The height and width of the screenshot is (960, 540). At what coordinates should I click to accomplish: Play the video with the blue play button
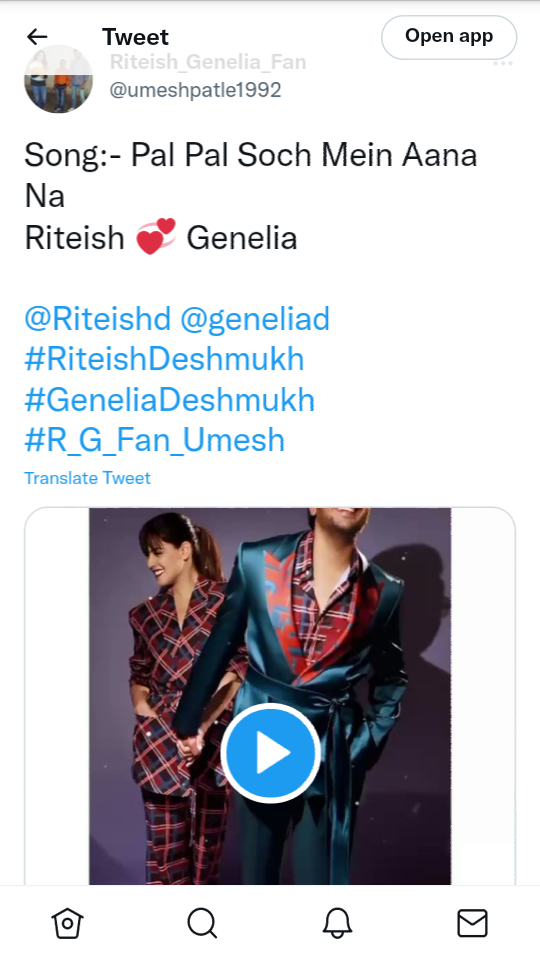[271, 752]
